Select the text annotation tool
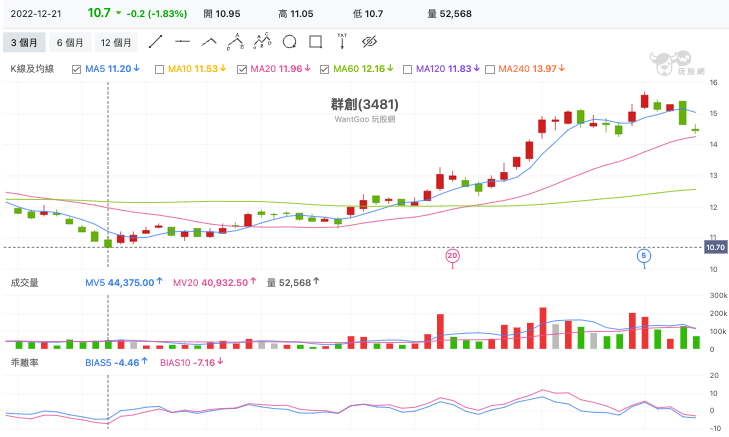This screenshot has height=437, width=729. click(342, 41)
